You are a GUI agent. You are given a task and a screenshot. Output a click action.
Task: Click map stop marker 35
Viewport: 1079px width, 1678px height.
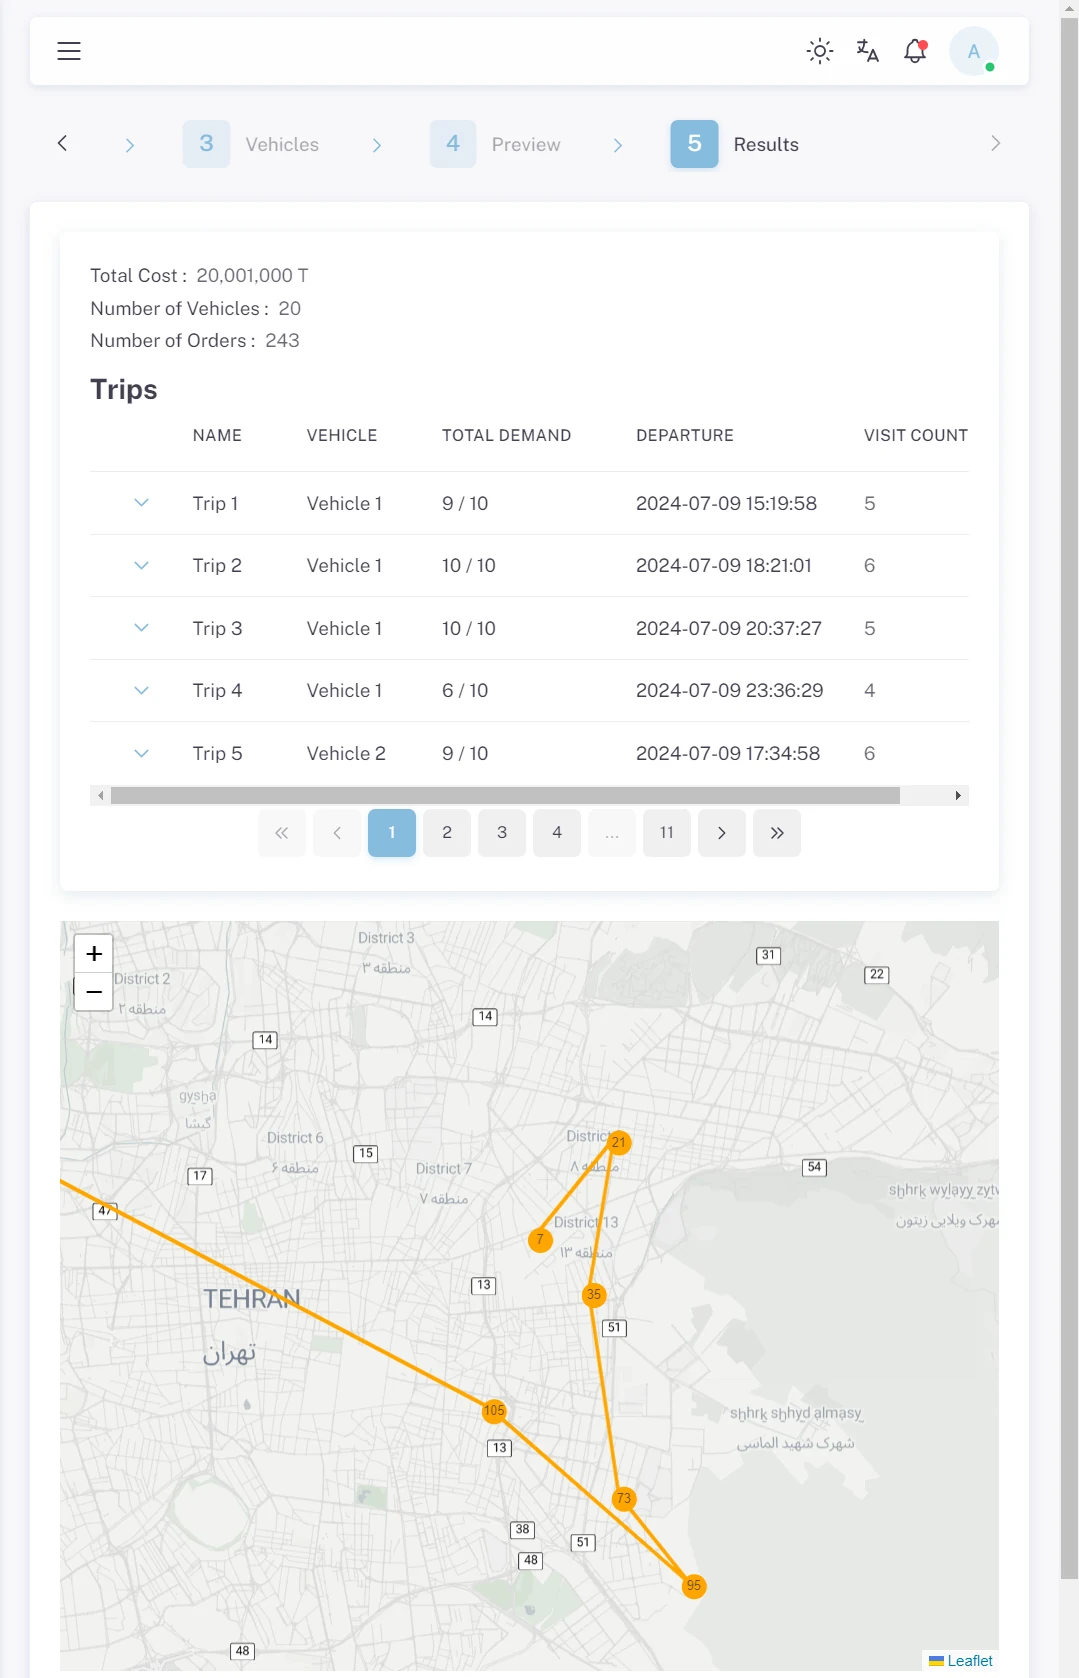point(594,1295)
